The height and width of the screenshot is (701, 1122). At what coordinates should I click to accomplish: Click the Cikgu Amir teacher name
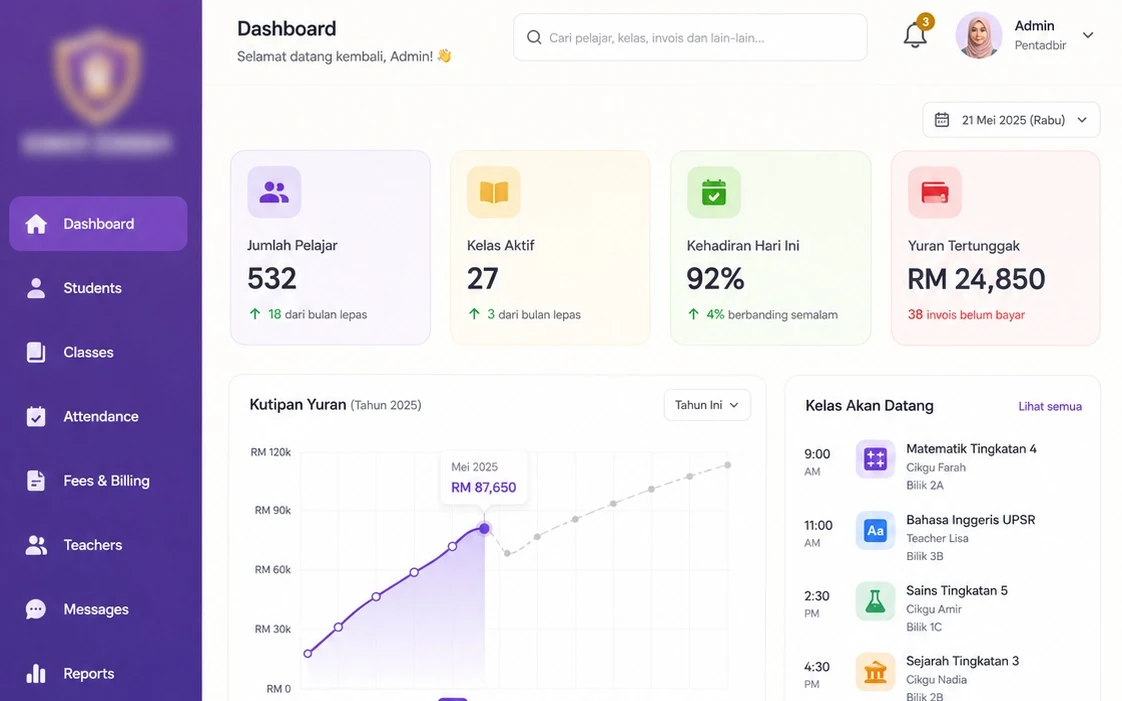tap(934, 609)
